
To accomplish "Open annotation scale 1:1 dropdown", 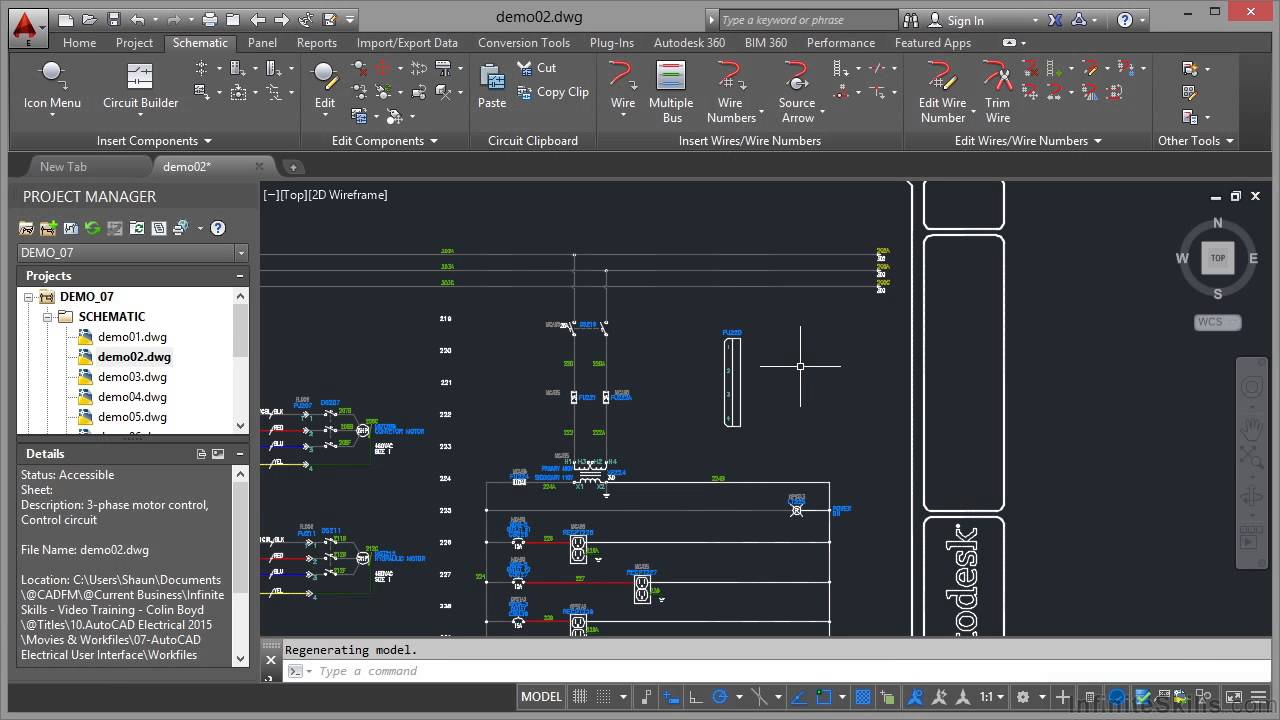I will (992, 697).
